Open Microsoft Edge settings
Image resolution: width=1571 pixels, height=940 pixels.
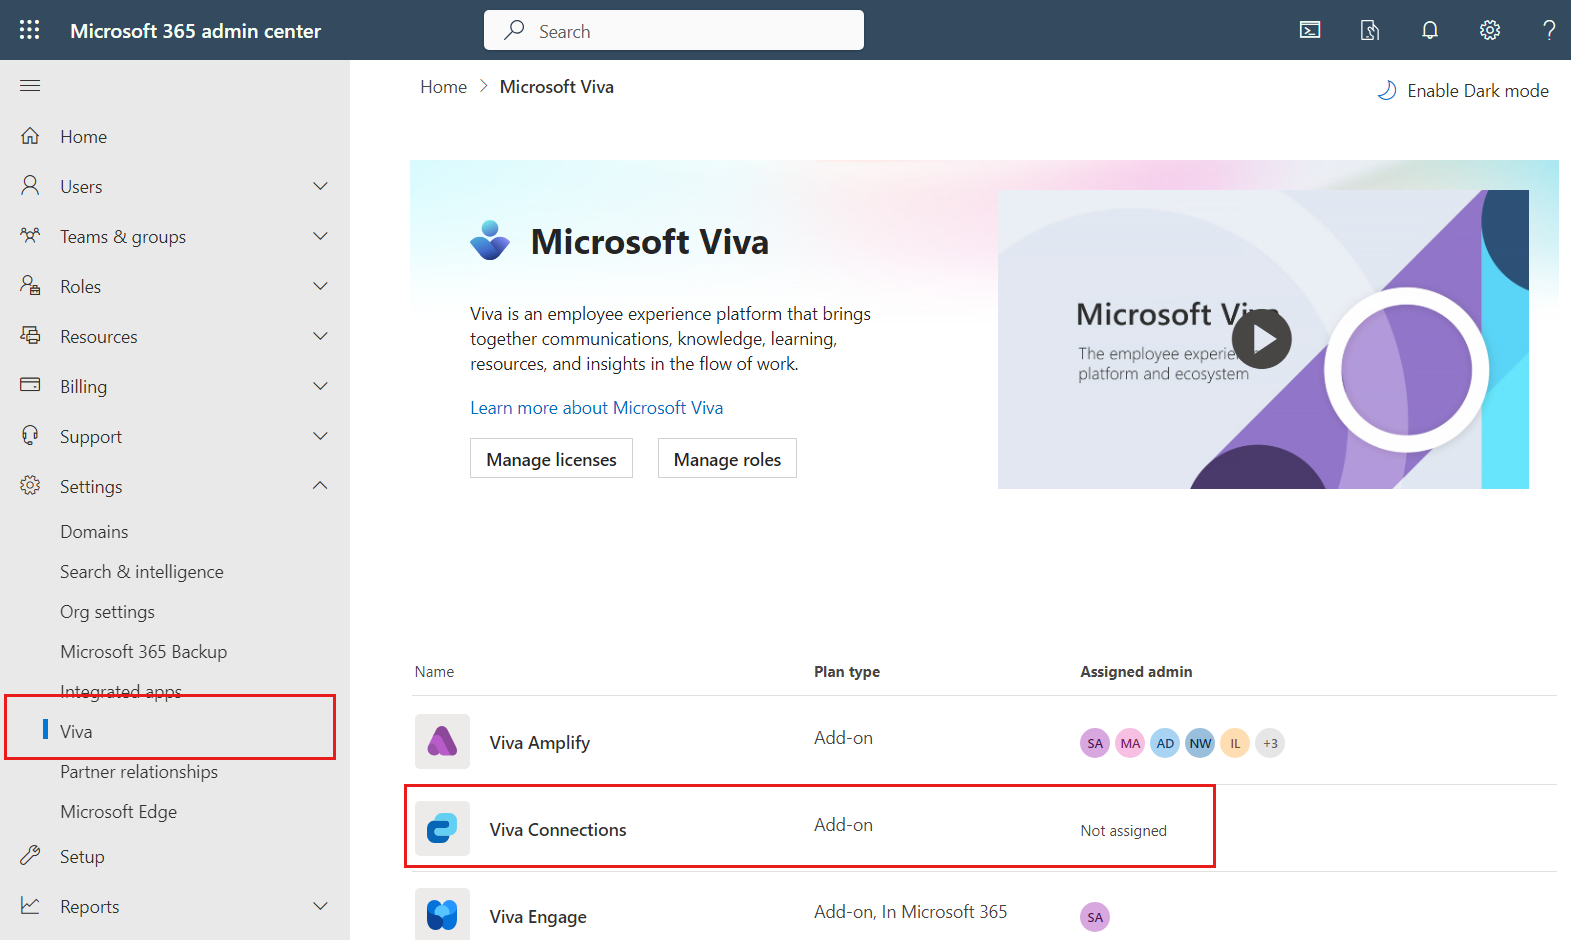(x=119, y=812)
